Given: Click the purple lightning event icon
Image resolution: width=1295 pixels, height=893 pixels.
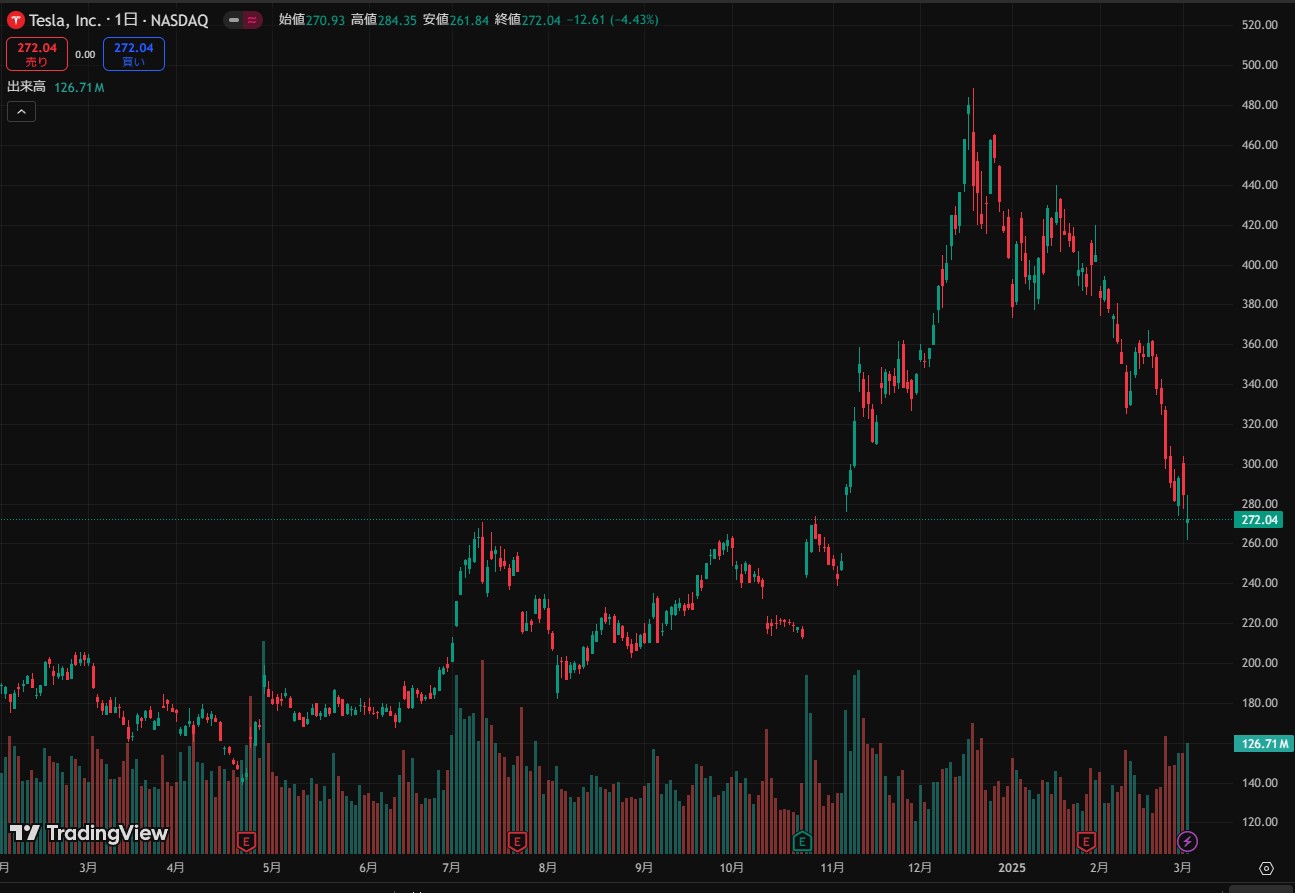Looking at the screenshot, I should (x=1187, y=841).
